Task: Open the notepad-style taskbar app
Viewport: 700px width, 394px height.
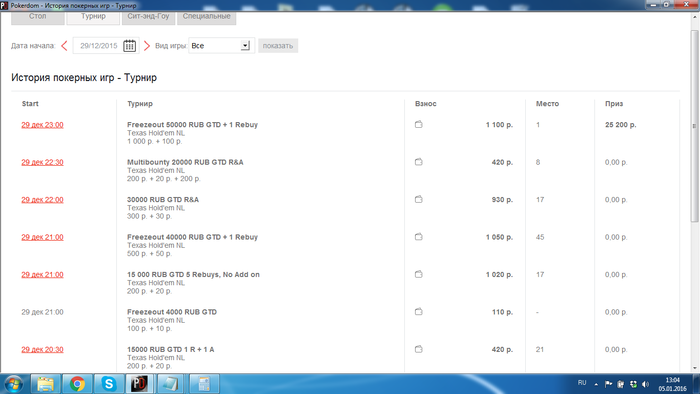Action: (170, 384)
